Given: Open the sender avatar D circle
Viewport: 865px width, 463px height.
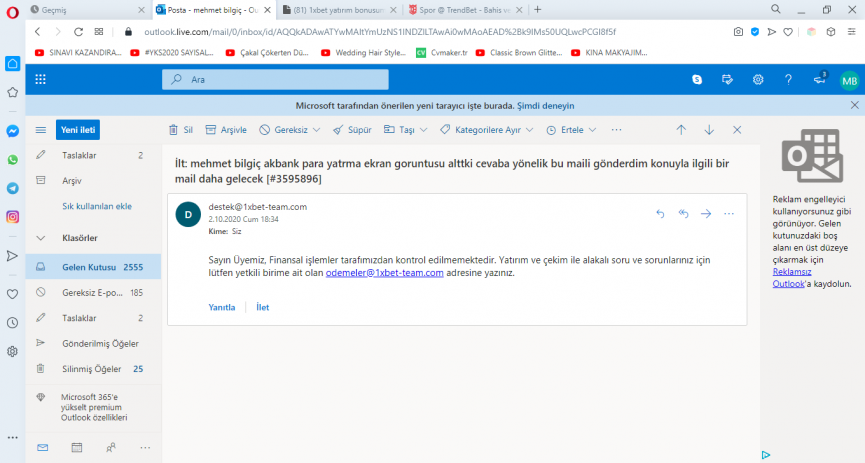Looking at the screenshot, I should tap(188, 215).
